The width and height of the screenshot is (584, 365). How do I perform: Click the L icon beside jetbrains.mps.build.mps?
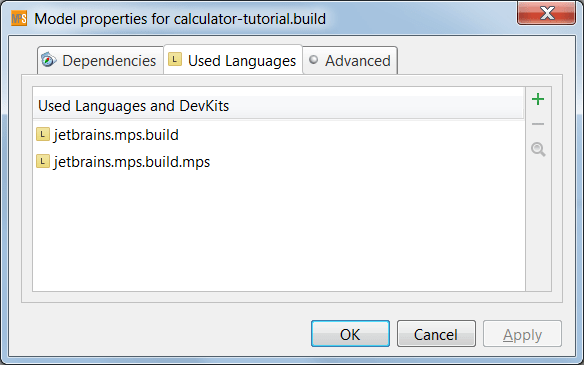(x=43, y=161)
